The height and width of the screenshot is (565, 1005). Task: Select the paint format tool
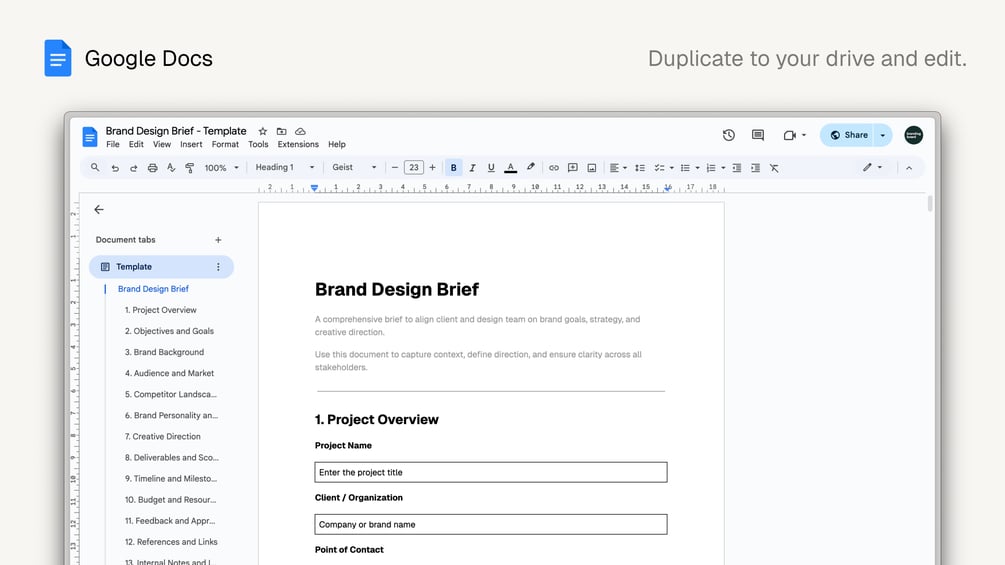click(x=190, y=168)
